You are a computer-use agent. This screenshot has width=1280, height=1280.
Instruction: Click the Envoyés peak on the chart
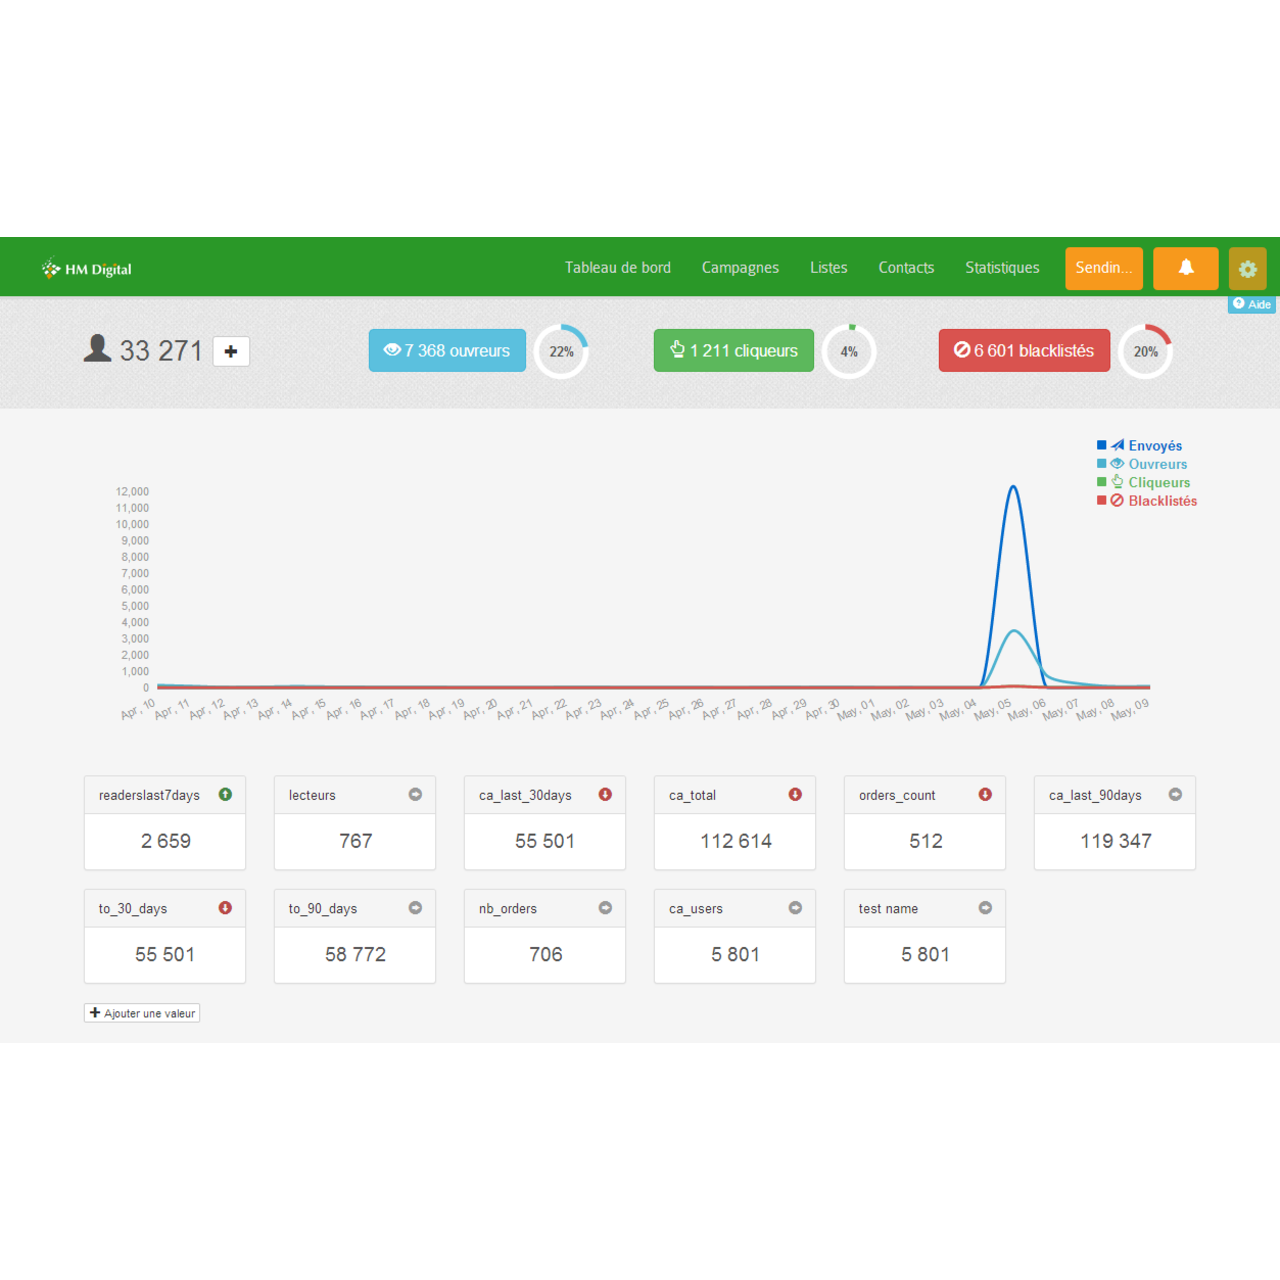(1013, 488)
